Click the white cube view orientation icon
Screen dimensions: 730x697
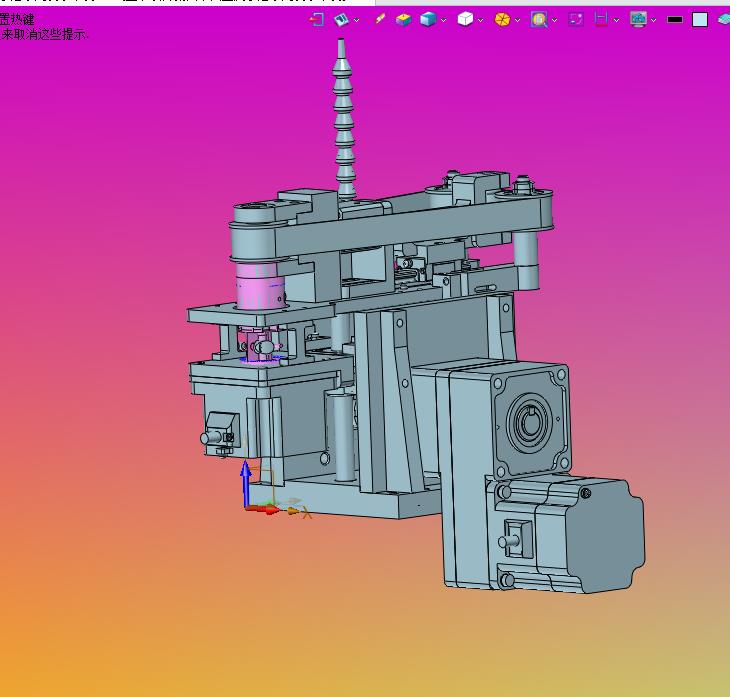click(x=465, y=19)
